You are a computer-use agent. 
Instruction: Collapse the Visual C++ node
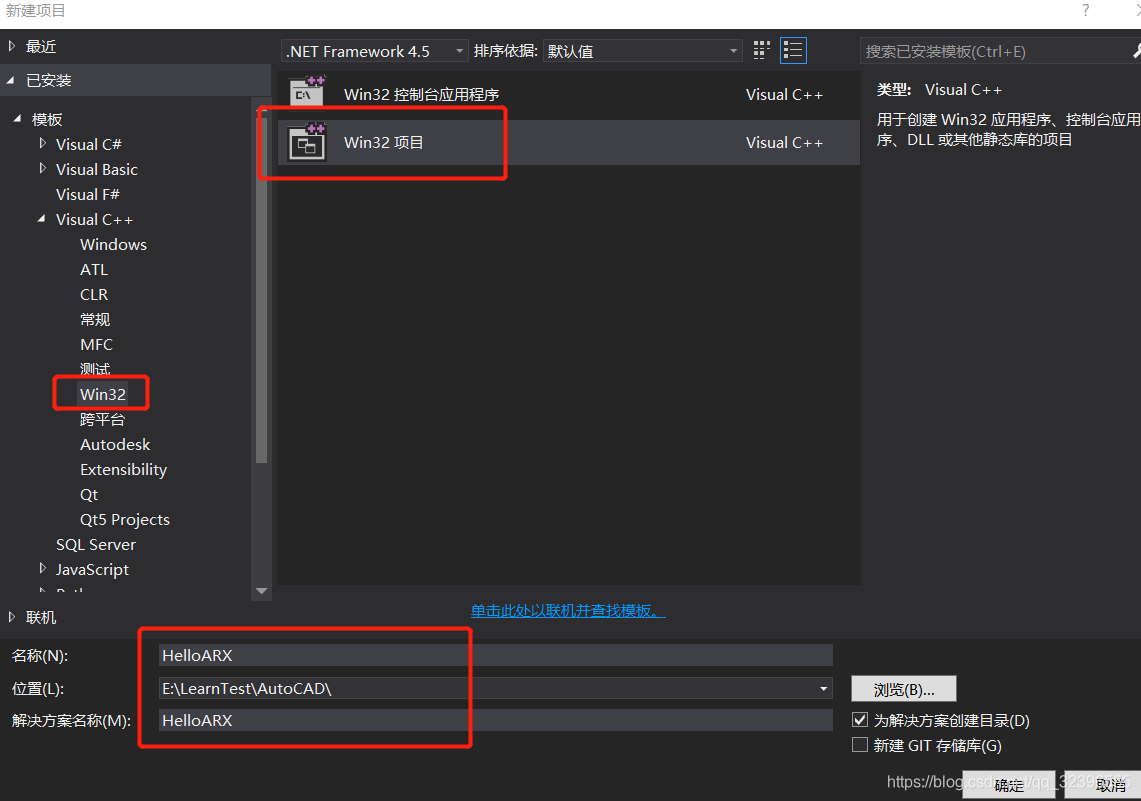pyautogui.click(x=41, y=218)
